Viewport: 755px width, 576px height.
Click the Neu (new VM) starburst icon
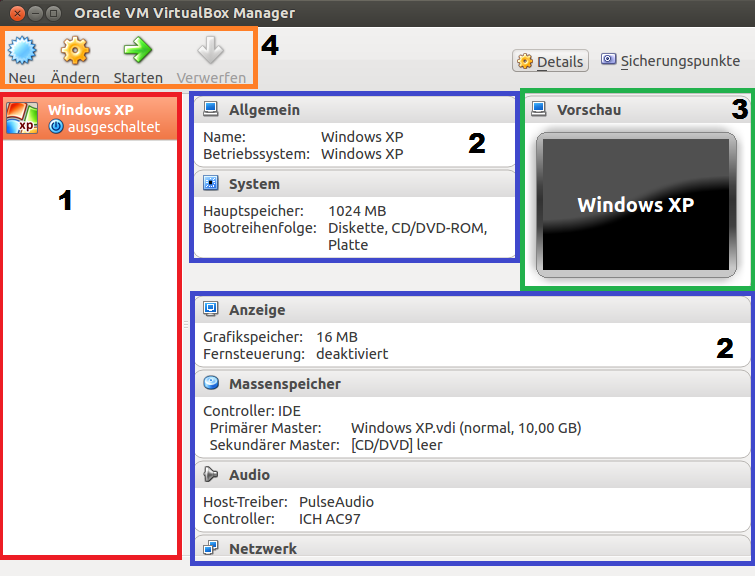tap(22, 50)
